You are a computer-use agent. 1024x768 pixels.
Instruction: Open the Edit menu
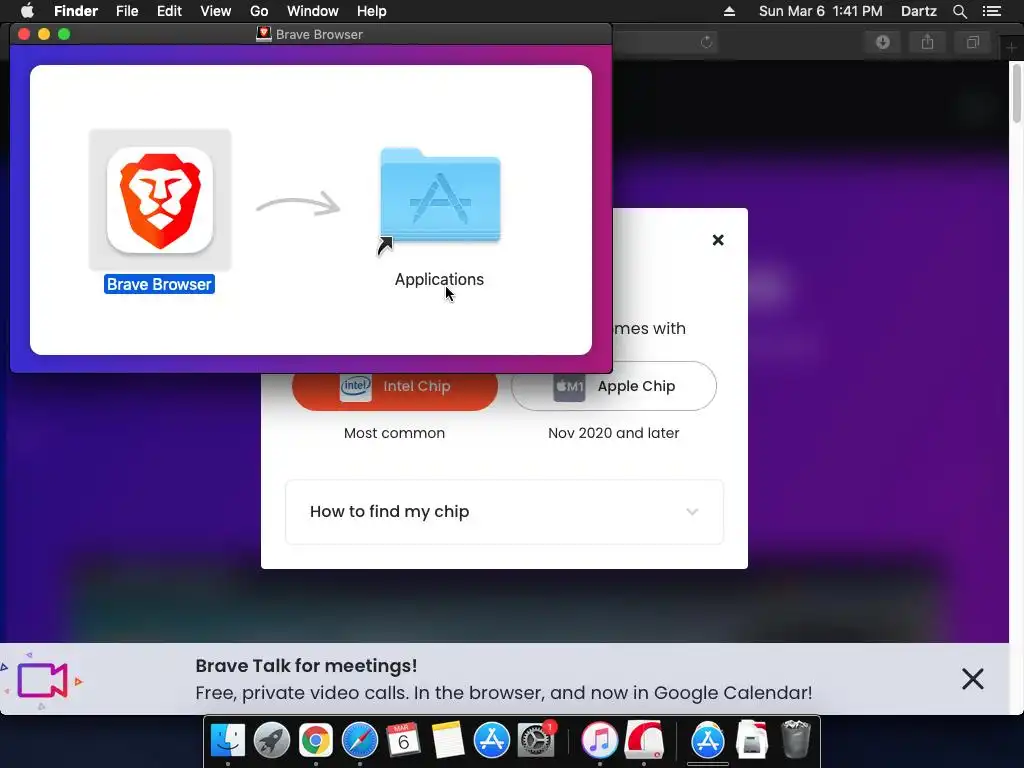click(169, 11)
